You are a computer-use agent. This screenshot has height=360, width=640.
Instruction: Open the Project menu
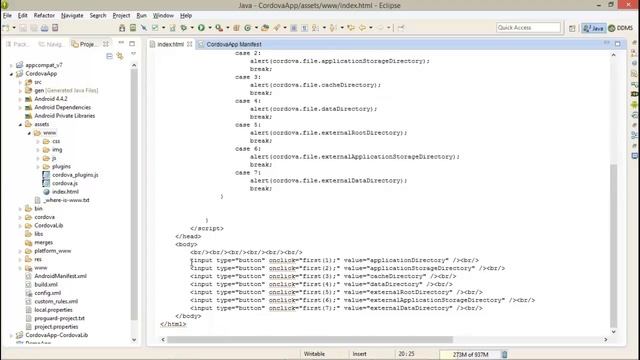click(121, 16)
